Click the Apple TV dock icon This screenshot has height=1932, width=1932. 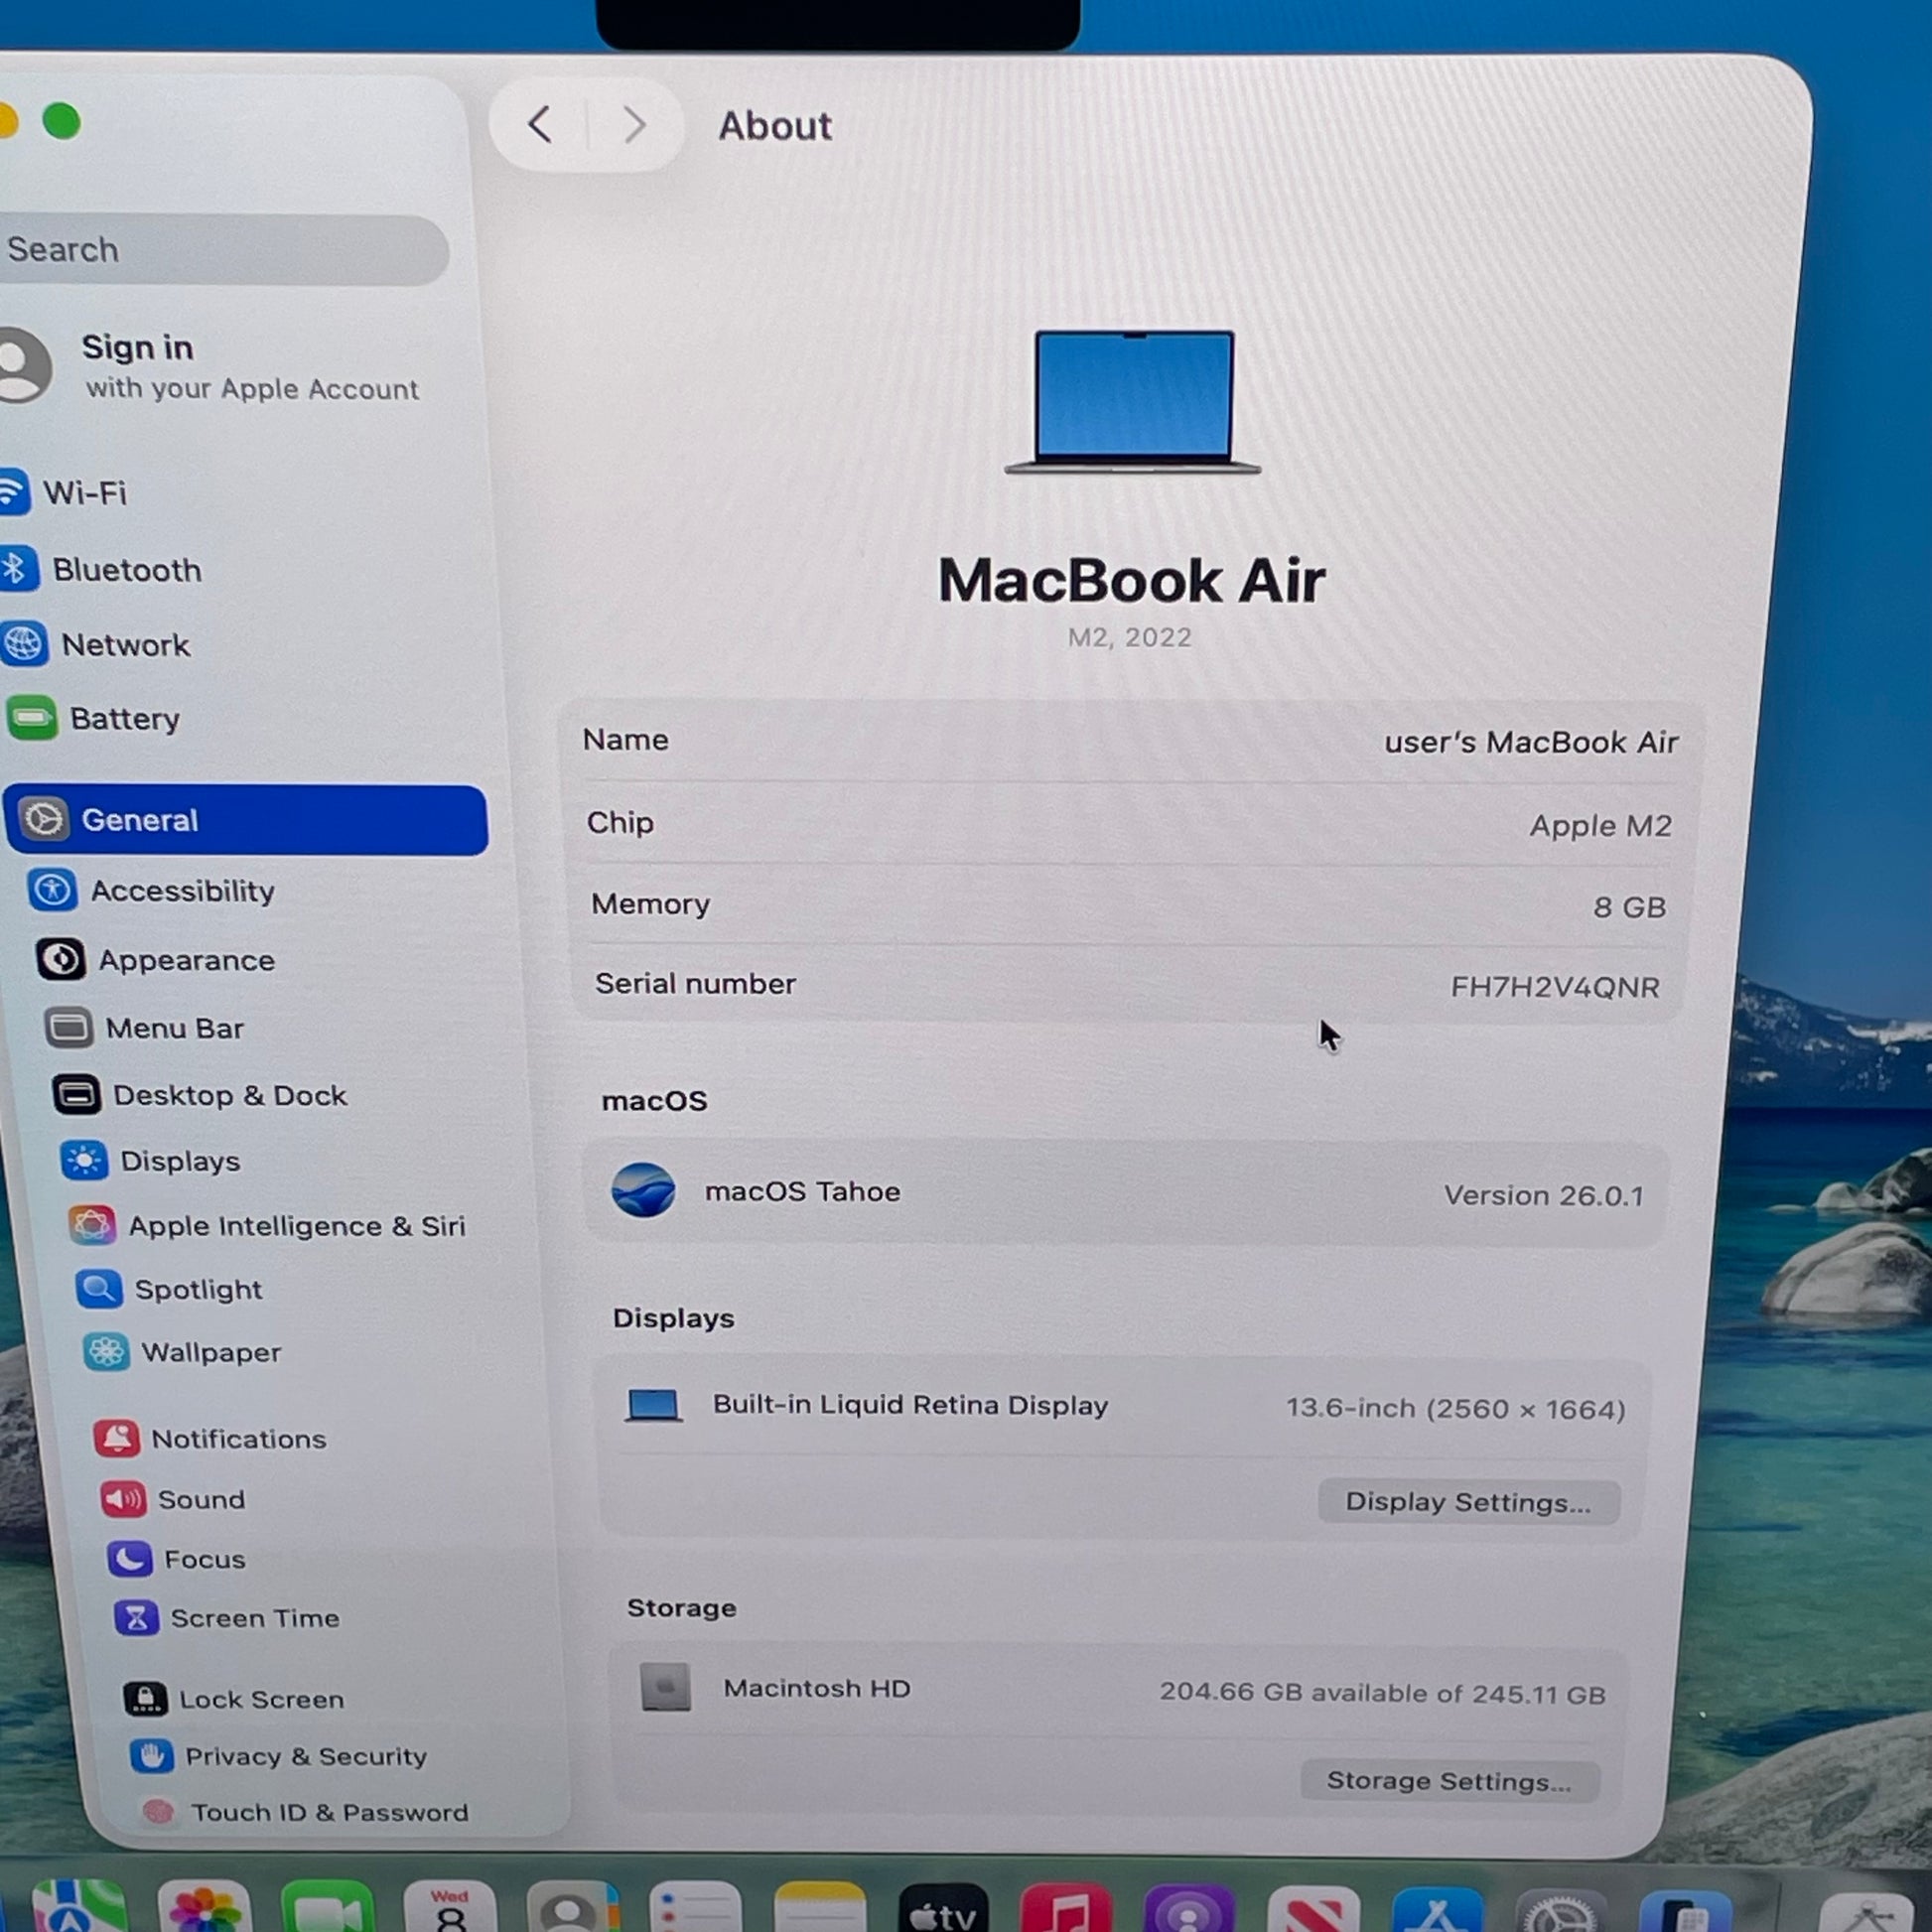pyautogui.click(x=942, y=1910)
